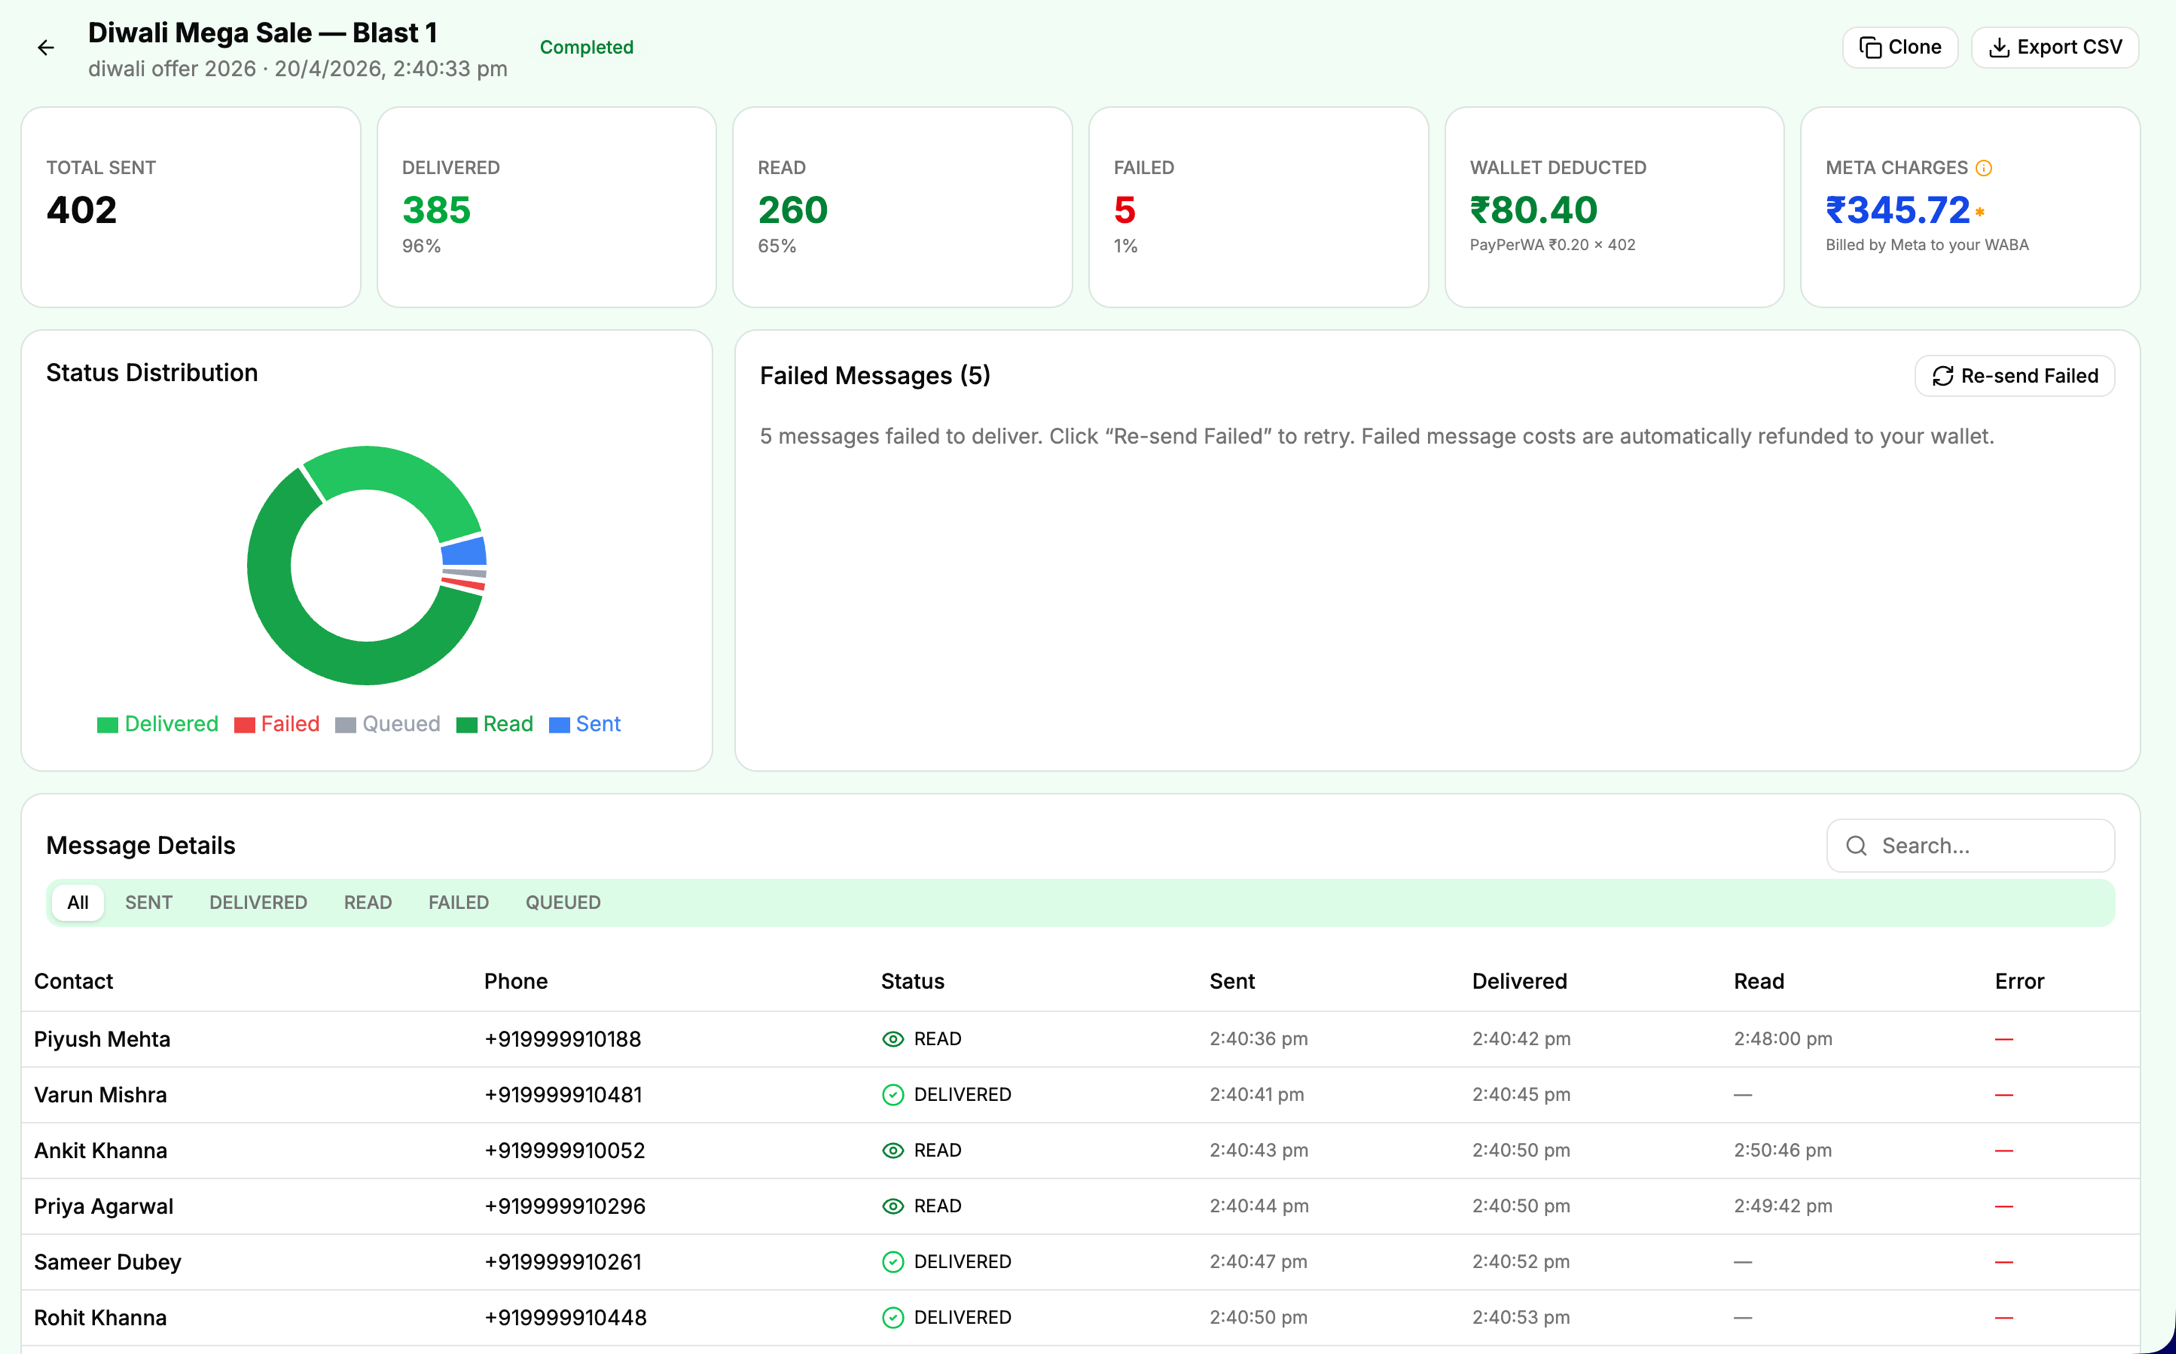
Task: Click read time 2:48:00 pm
Action: pos(1783,1039)
